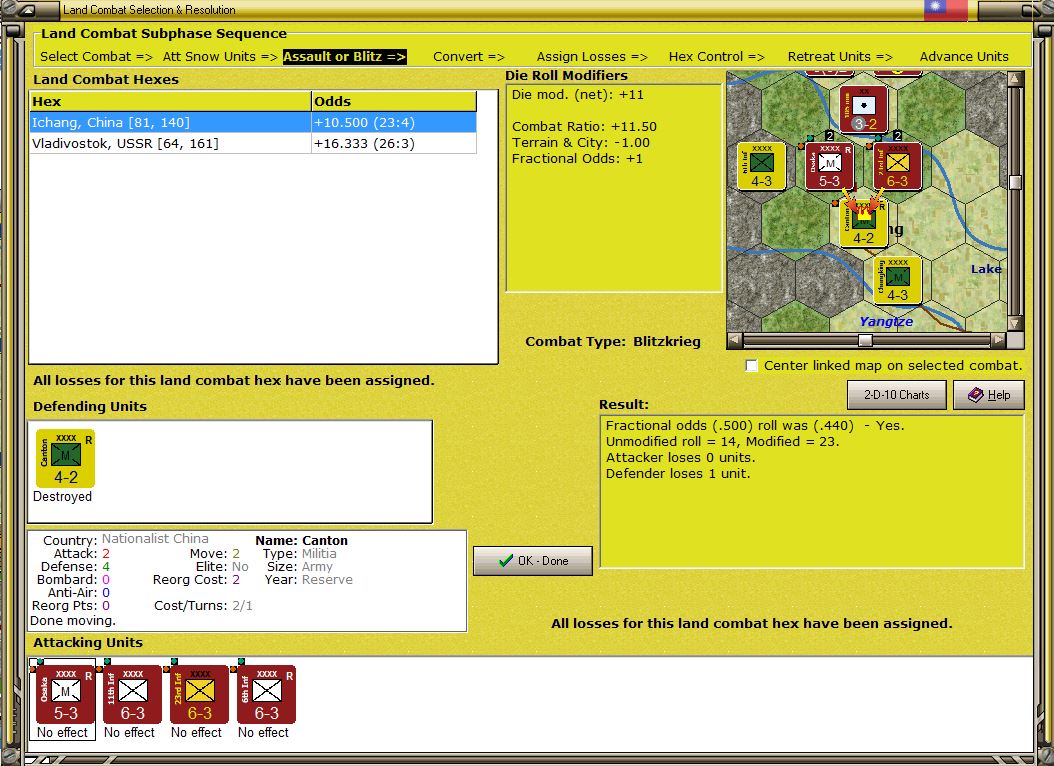Click the Reorg Cost: 2 detail
Screen dimensions: 1054x766
click(x=196, y=579)
